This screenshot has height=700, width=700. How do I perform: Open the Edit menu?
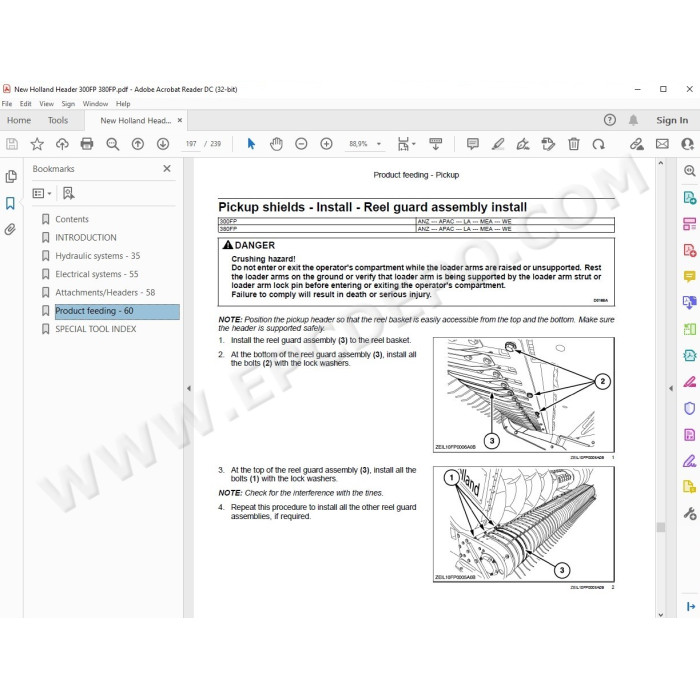(x=25, y=104)
